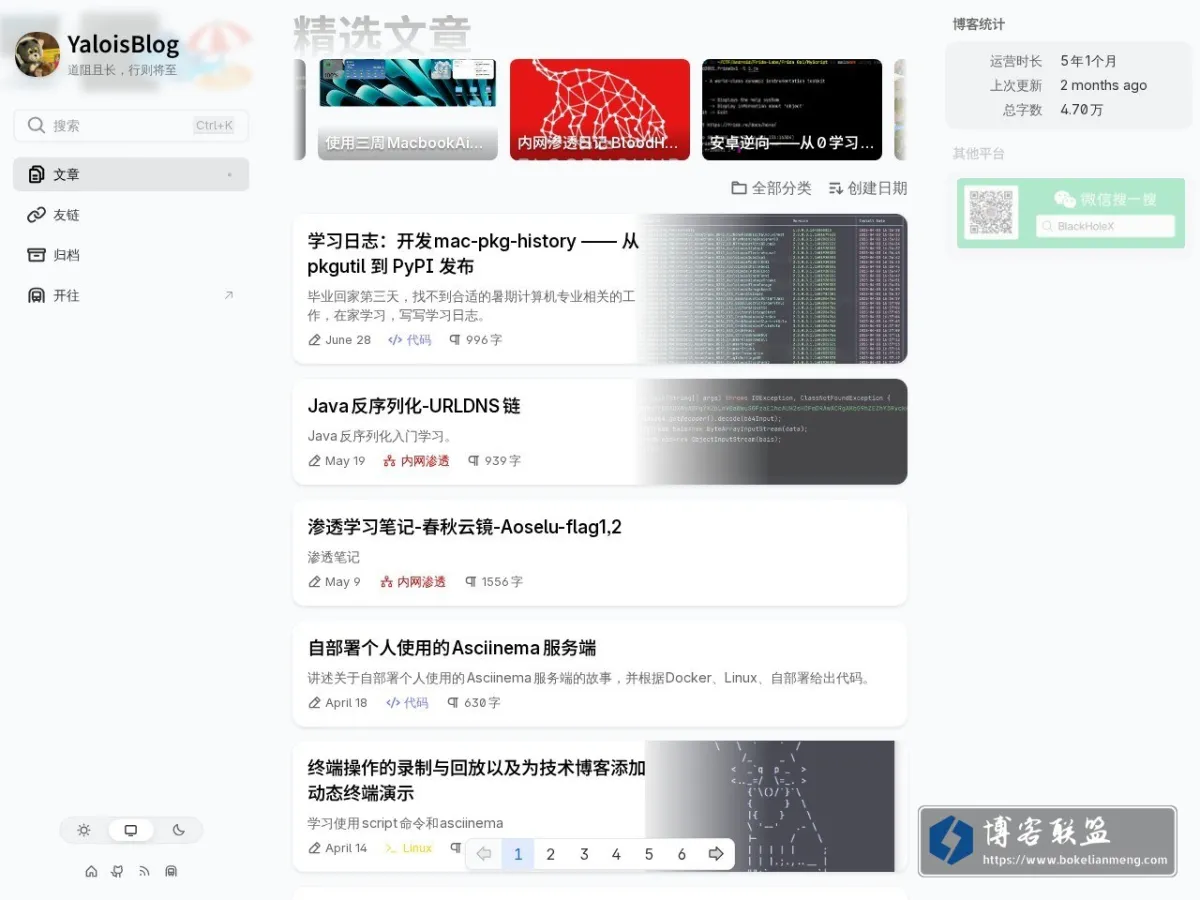
Task: Click the Ctrl+K shortcut badge
Action: pos(214,126)
